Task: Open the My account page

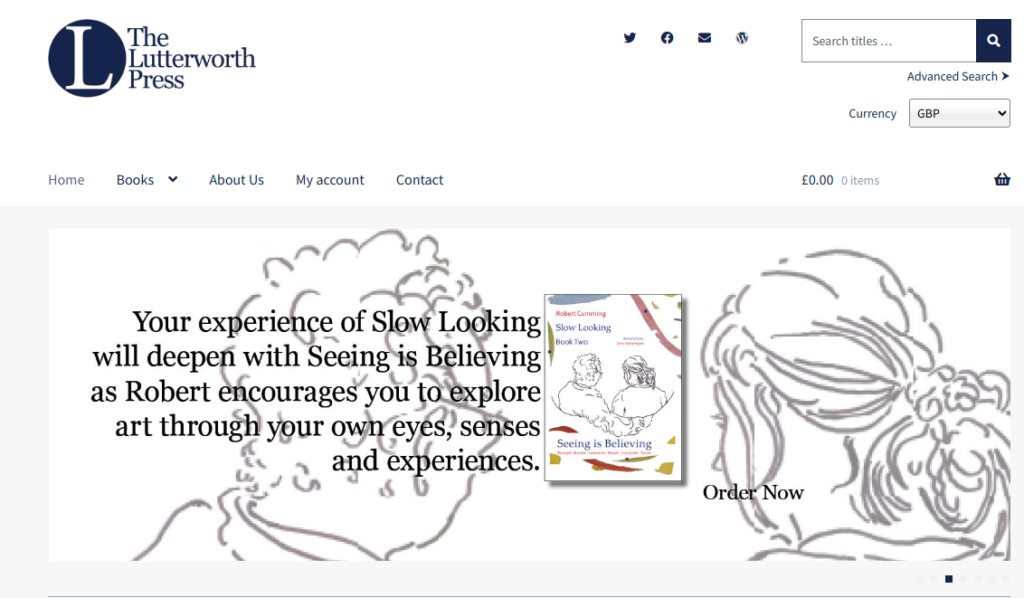Action: click(x=330, y=180)
